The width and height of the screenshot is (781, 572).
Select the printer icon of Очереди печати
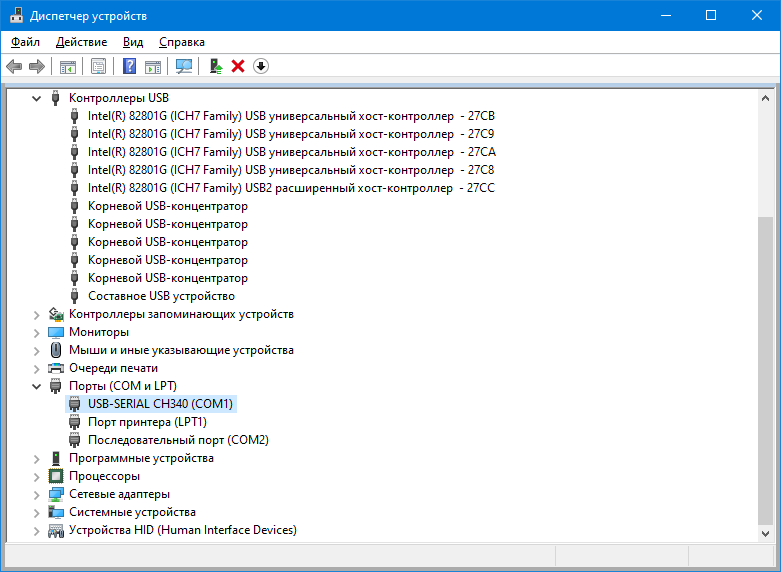point(56,368)
